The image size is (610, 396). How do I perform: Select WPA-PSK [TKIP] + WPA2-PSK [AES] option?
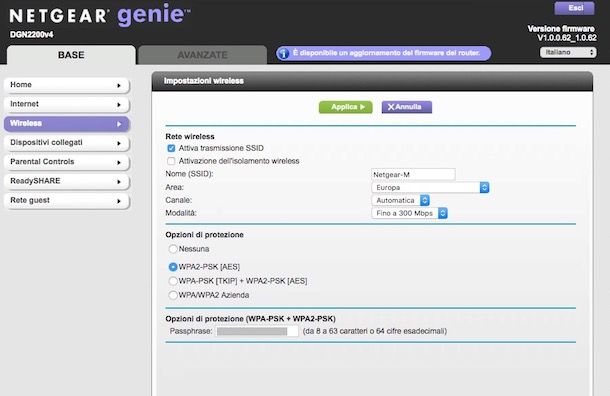click(173, 281)
